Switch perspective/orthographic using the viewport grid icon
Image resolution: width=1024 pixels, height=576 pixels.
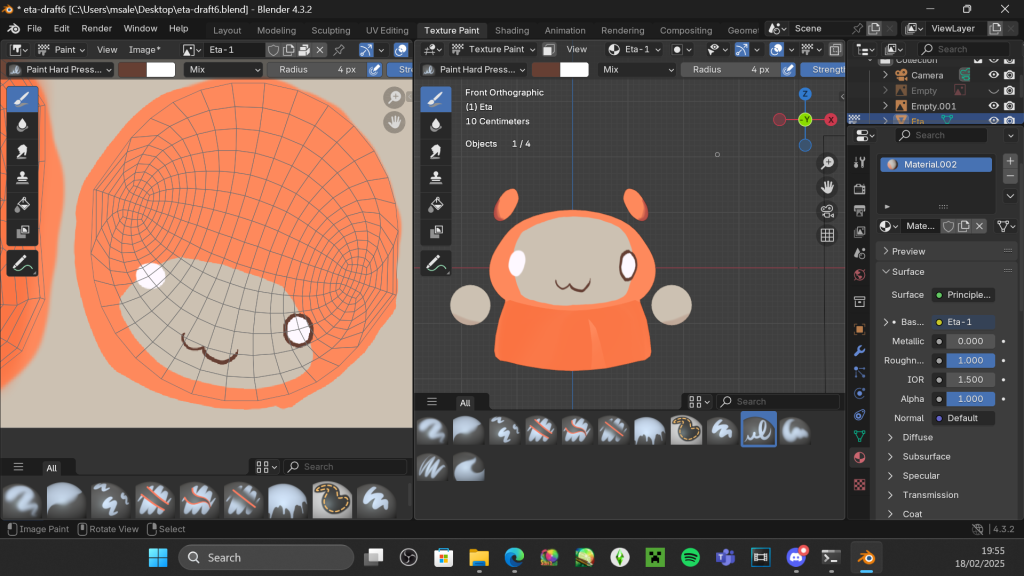pyautogui.click(x=827, y=235)
